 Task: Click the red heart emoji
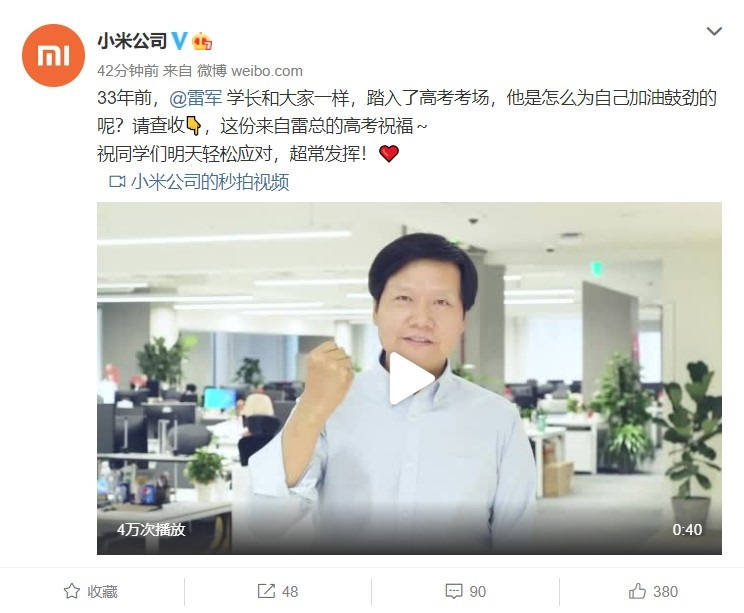pos(389,154)
